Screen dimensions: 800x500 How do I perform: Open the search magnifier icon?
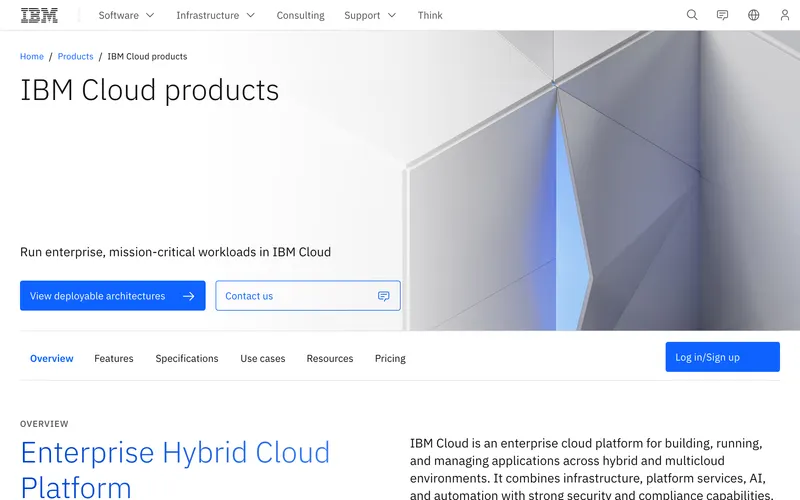tap(692, 15)
